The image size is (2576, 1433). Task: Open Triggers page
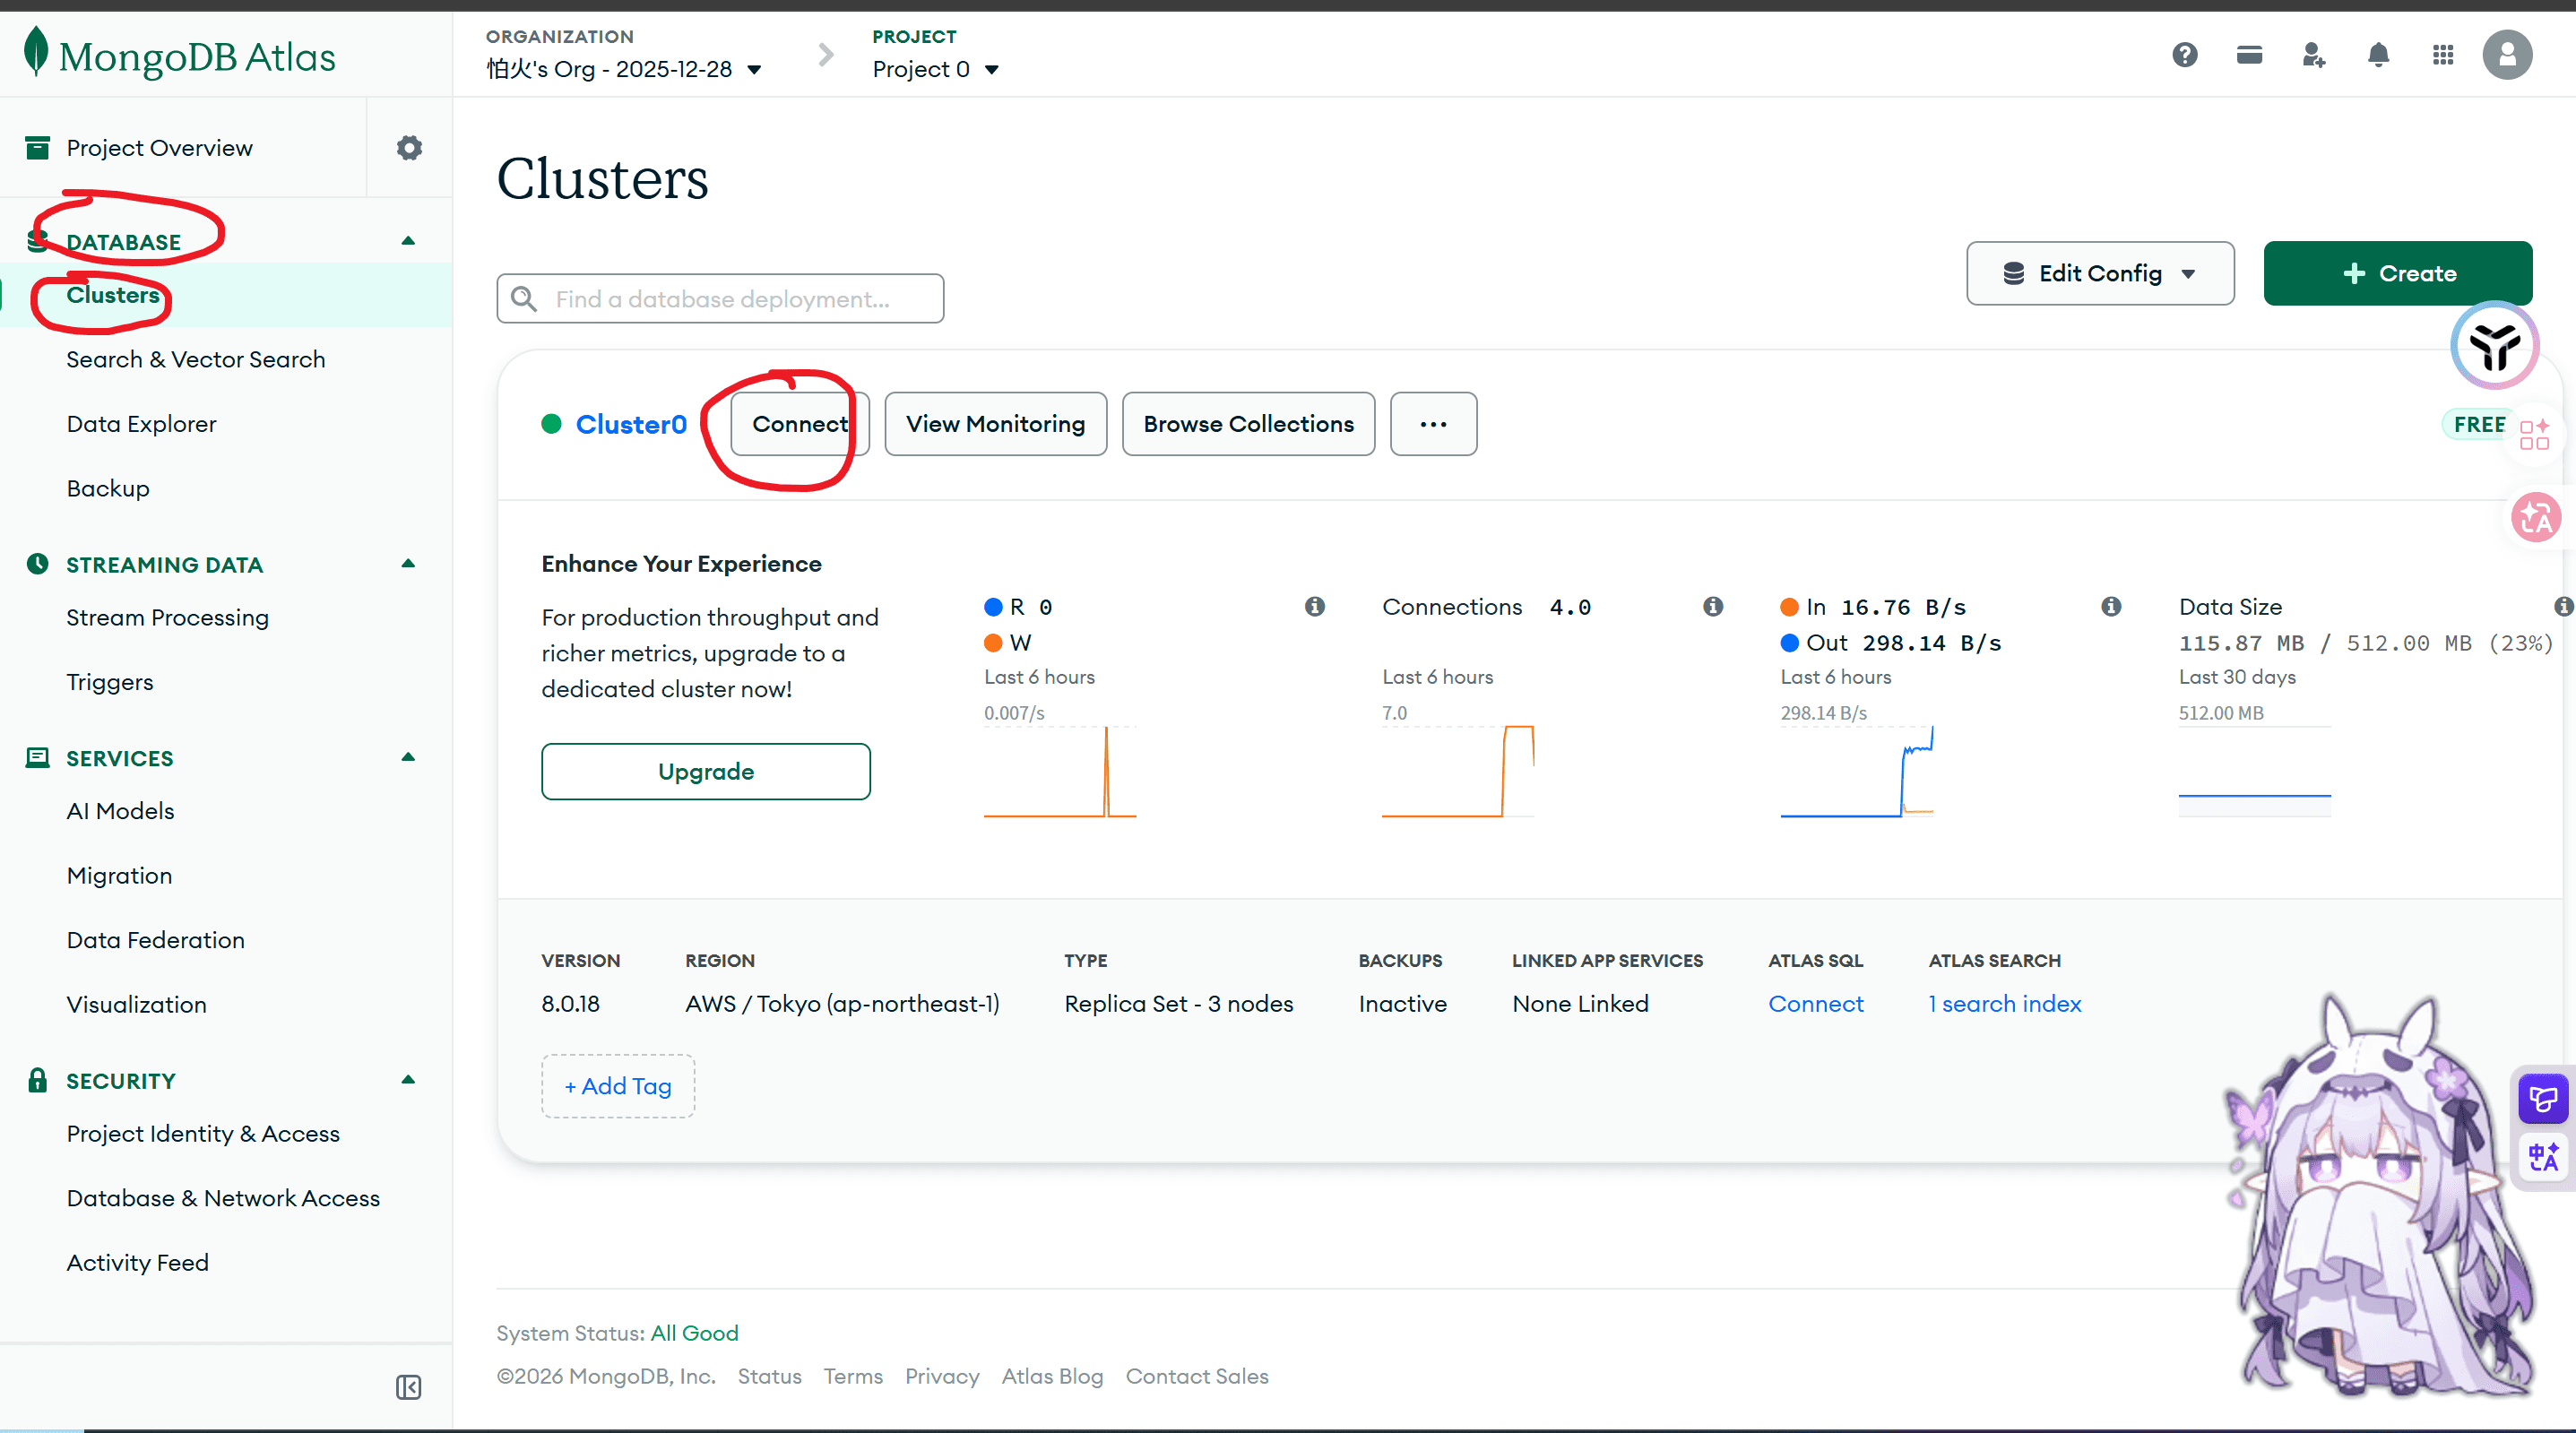point(110,682)
